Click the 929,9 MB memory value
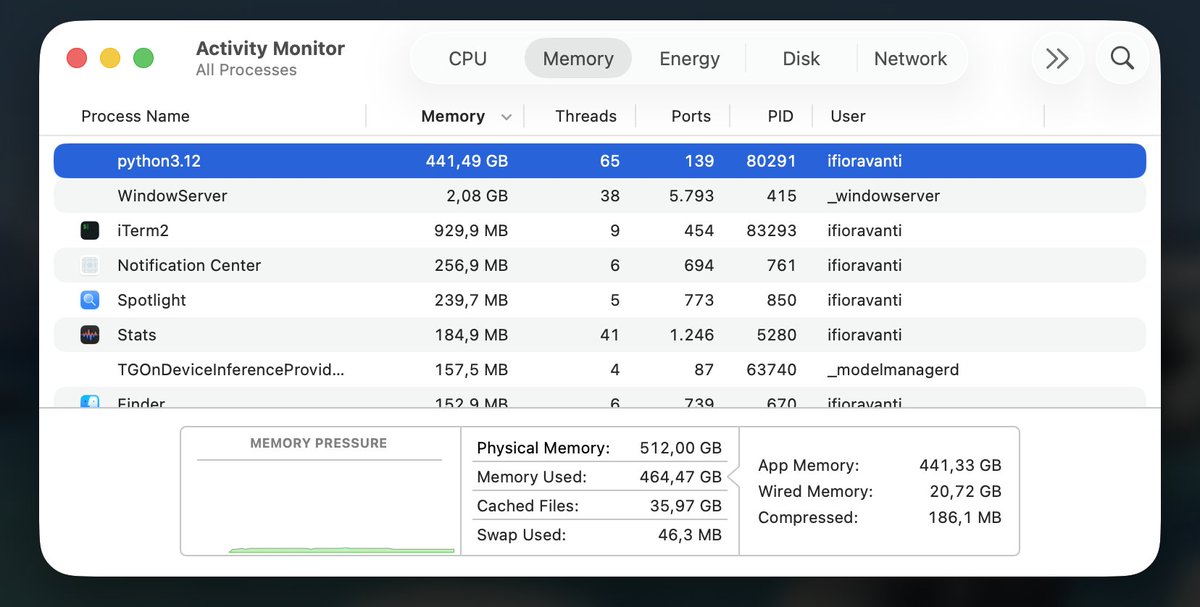 470,231
